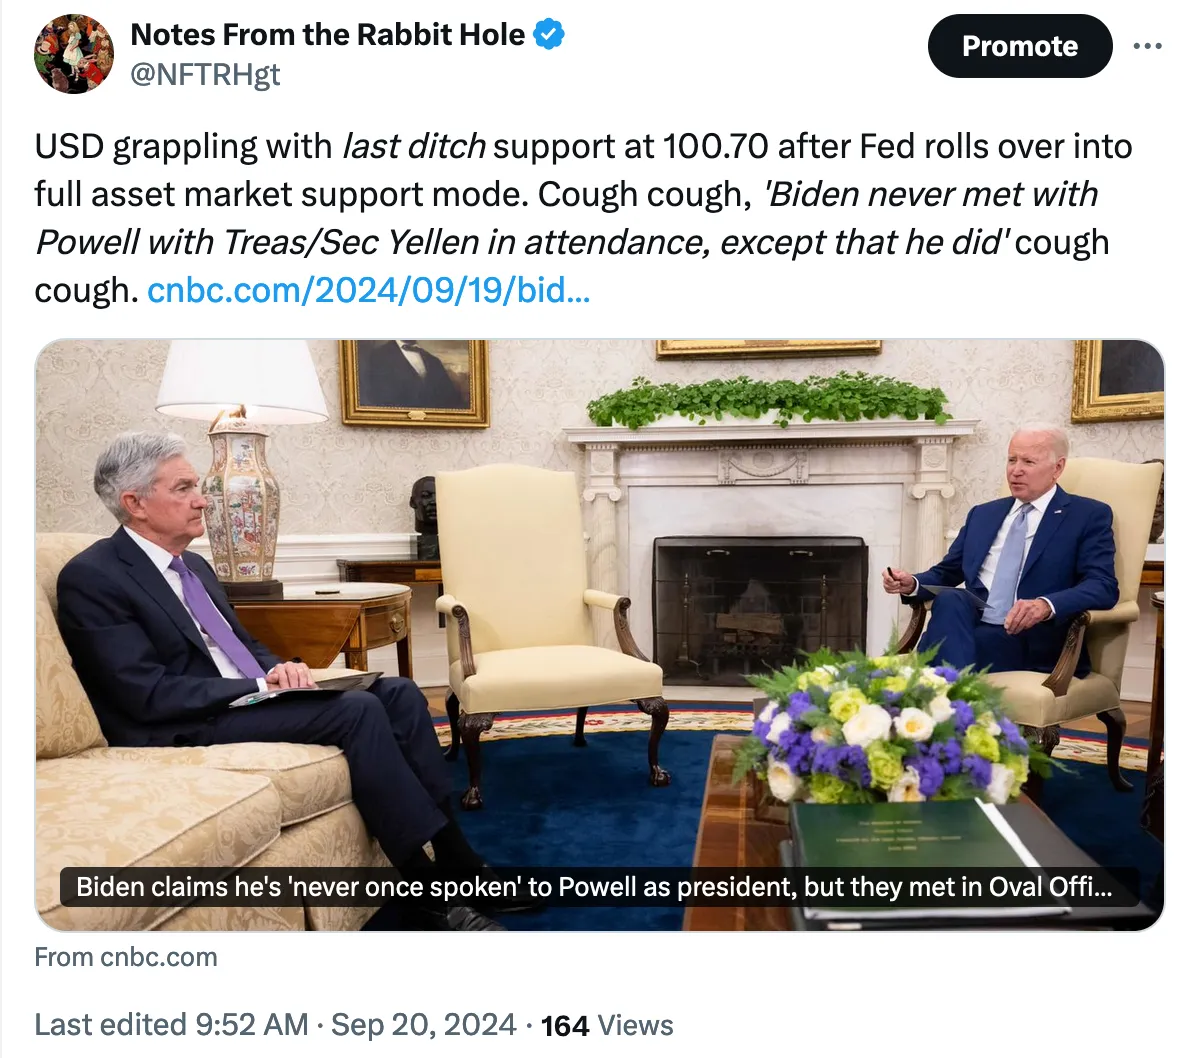Click the Biden claims headline caption on card
Image resolution: width=1190 pixels, height=1058 pixels.
pyautogui.click(x=594, y=887)
